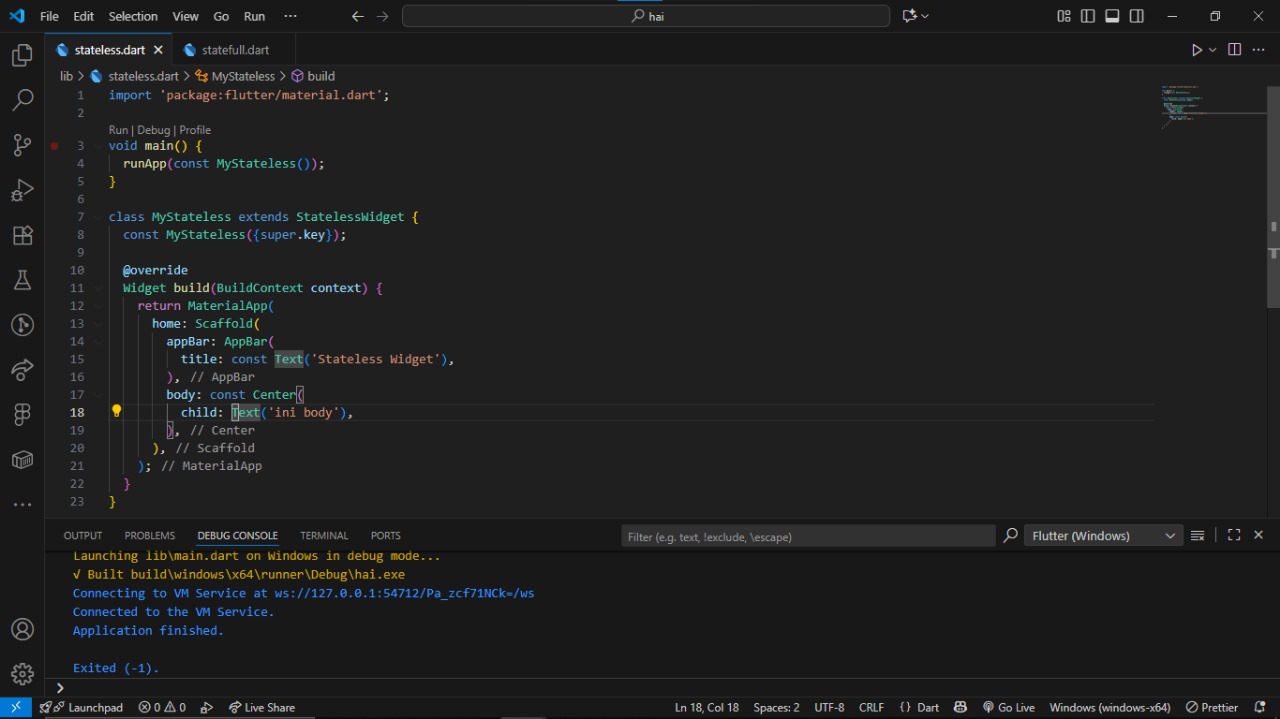Collapse the Scaffold code fold on line 13
The height and width of the screenshot is (719, 1280).
[x=97, y=324]
